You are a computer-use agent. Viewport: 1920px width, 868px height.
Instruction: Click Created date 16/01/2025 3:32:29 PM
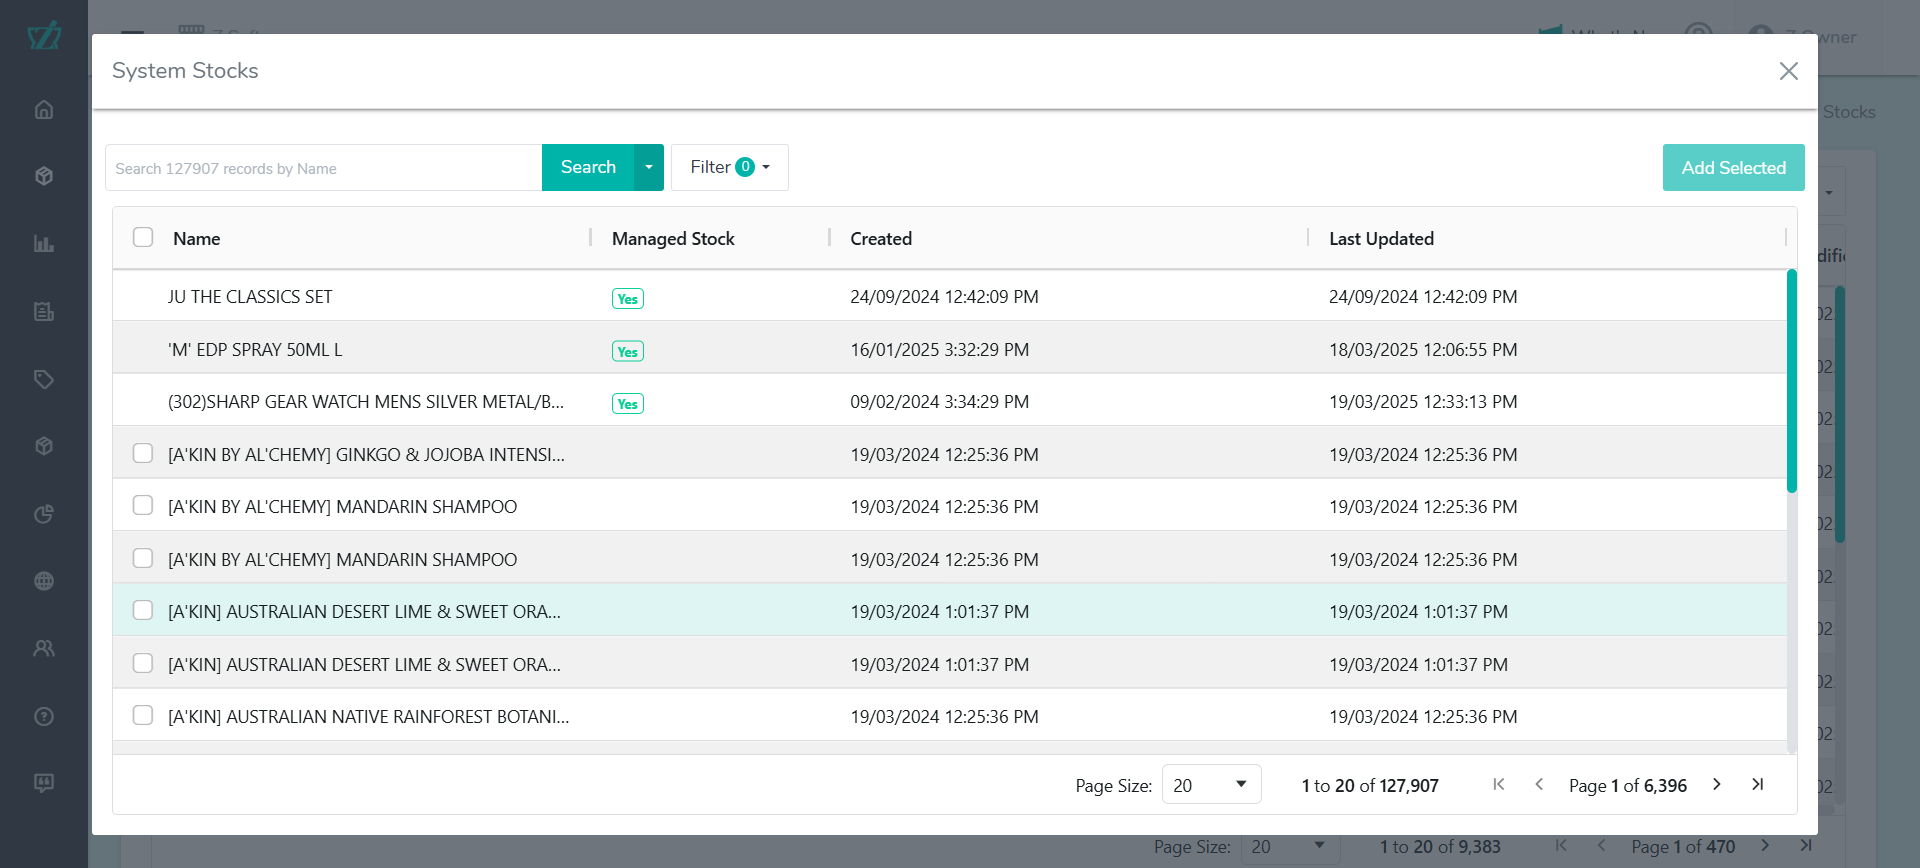[939, 350]
